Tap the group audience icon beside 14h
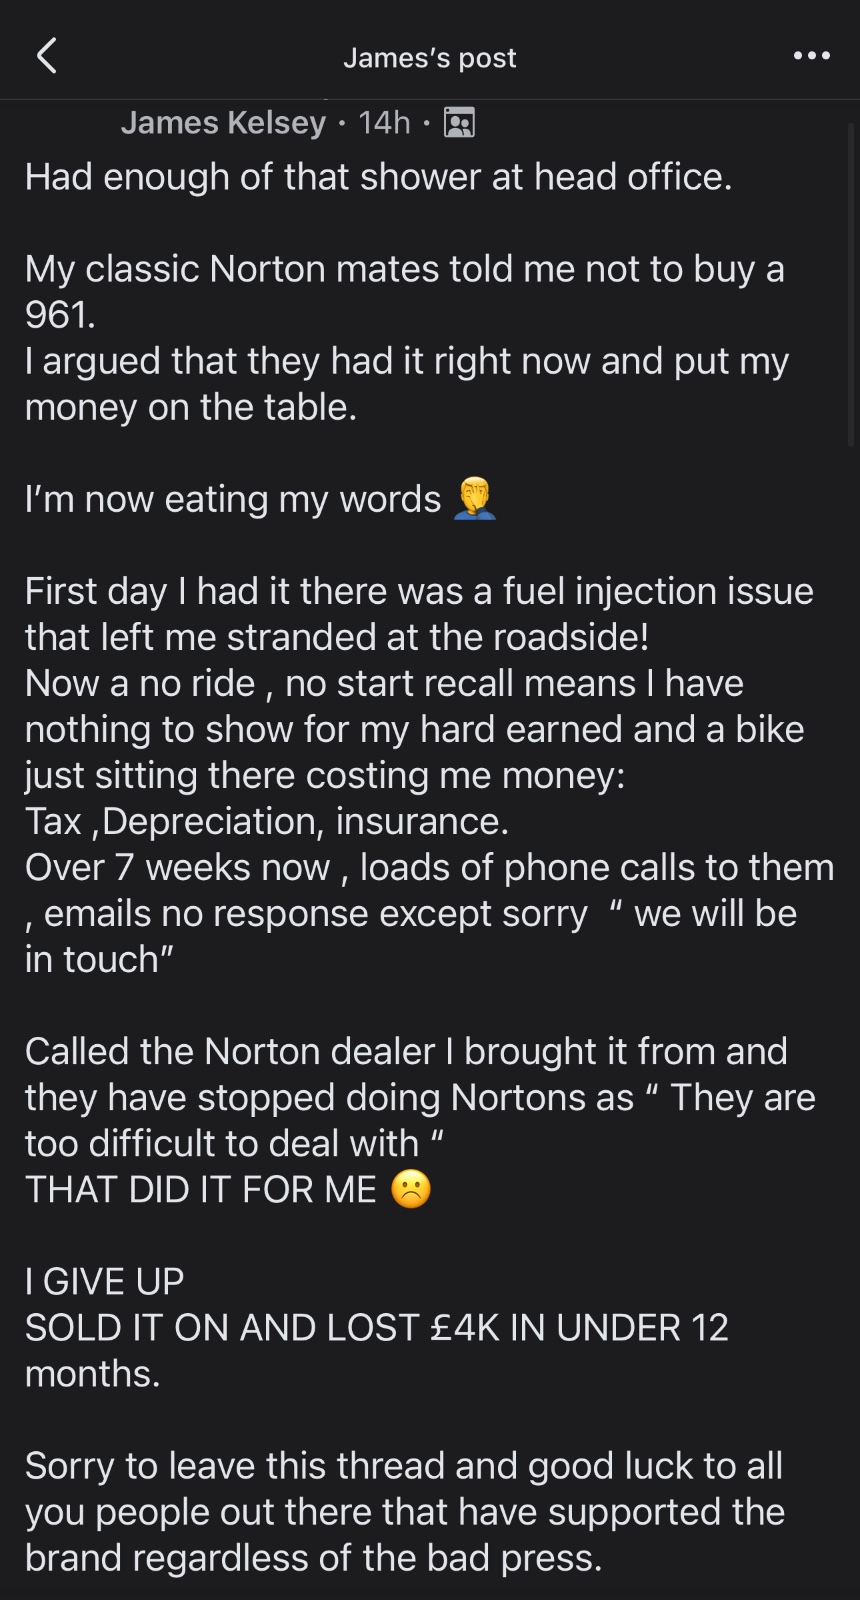The image size is (860, 1600). click(x=459, y=122)
